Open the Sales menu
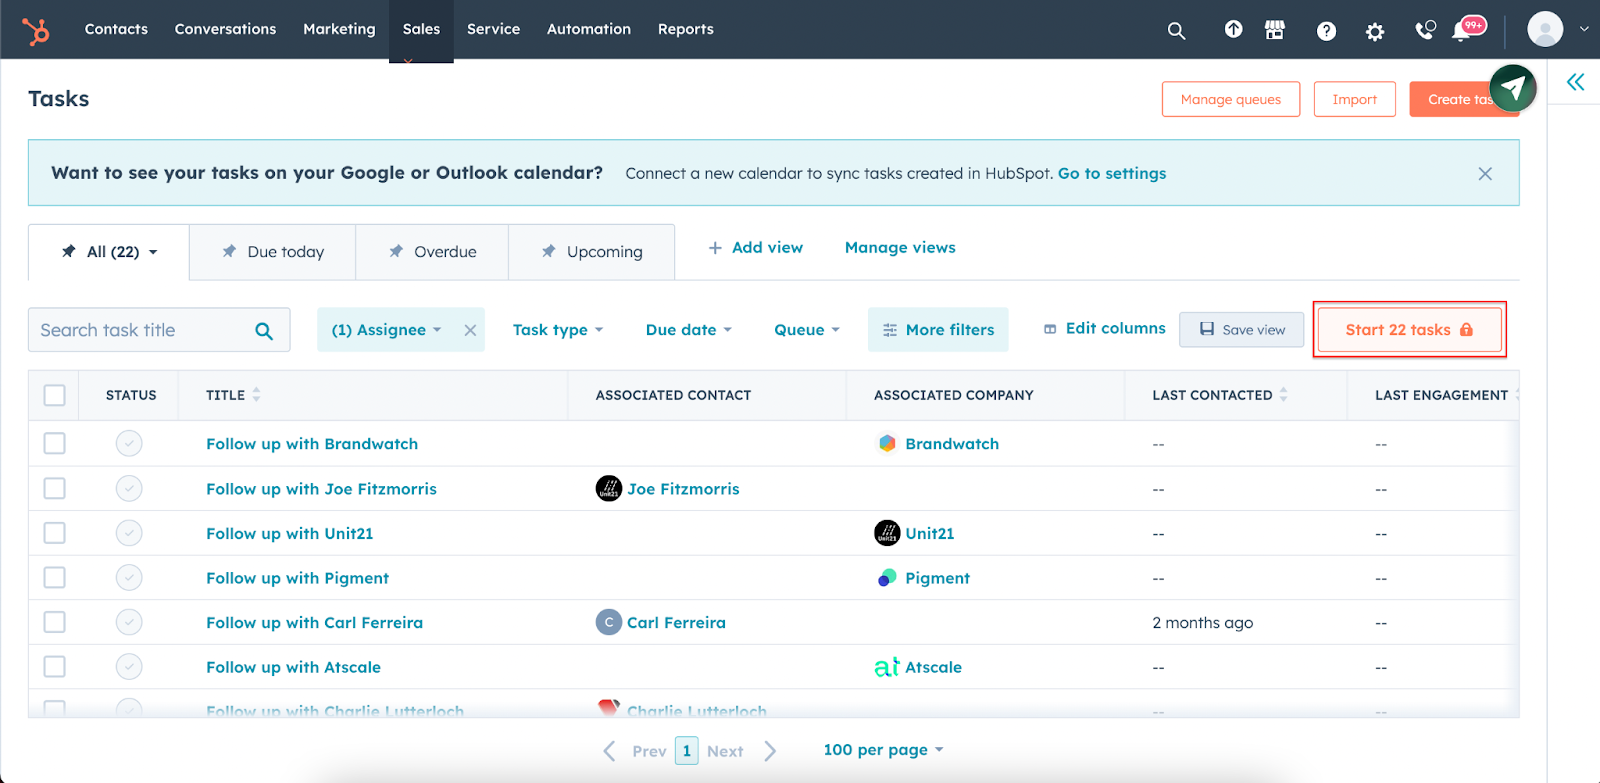The width and height of the screenshot is (1600, 783). 421,29
